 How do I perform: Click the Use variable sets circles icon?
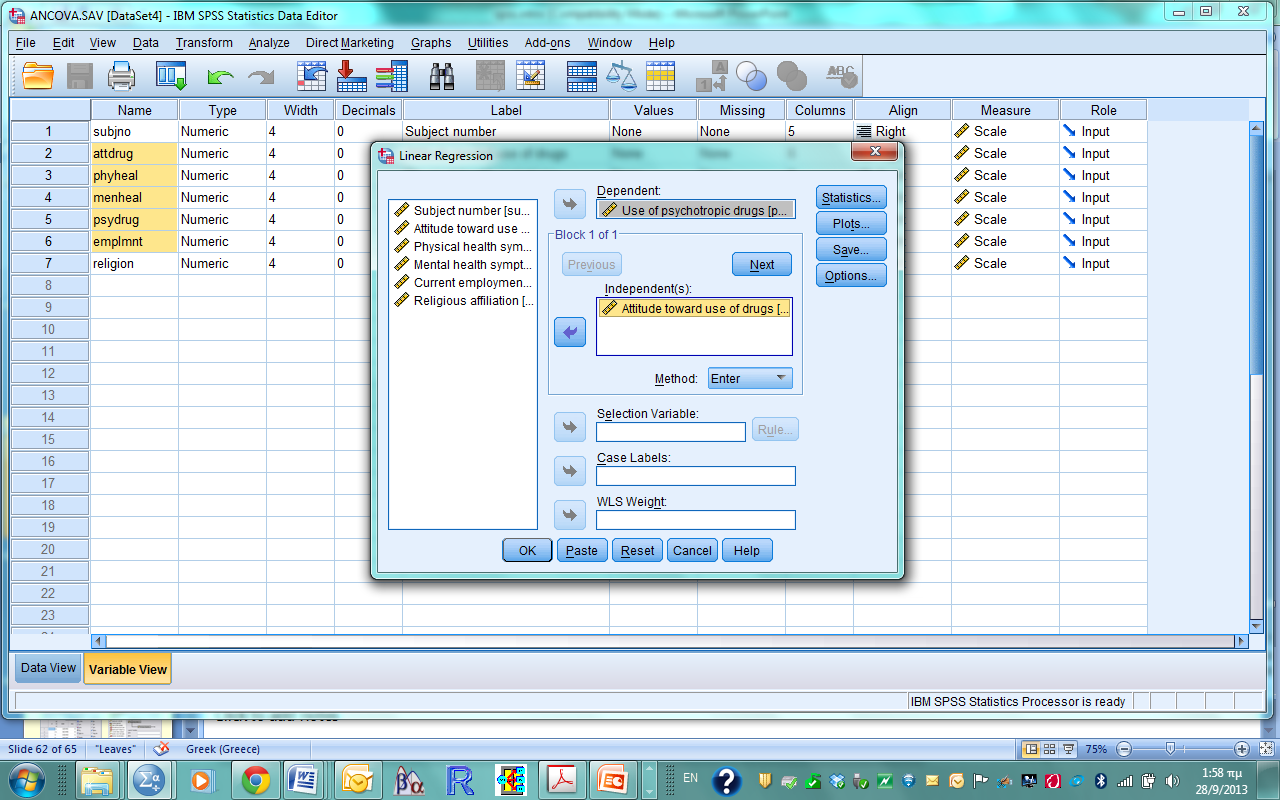pos(751,76)
